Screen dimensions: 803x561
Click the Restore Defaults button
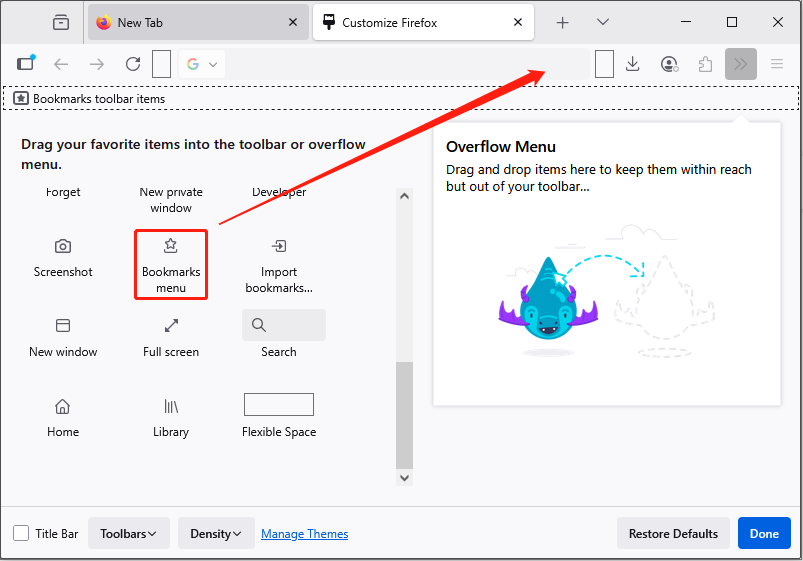(673, 534)
